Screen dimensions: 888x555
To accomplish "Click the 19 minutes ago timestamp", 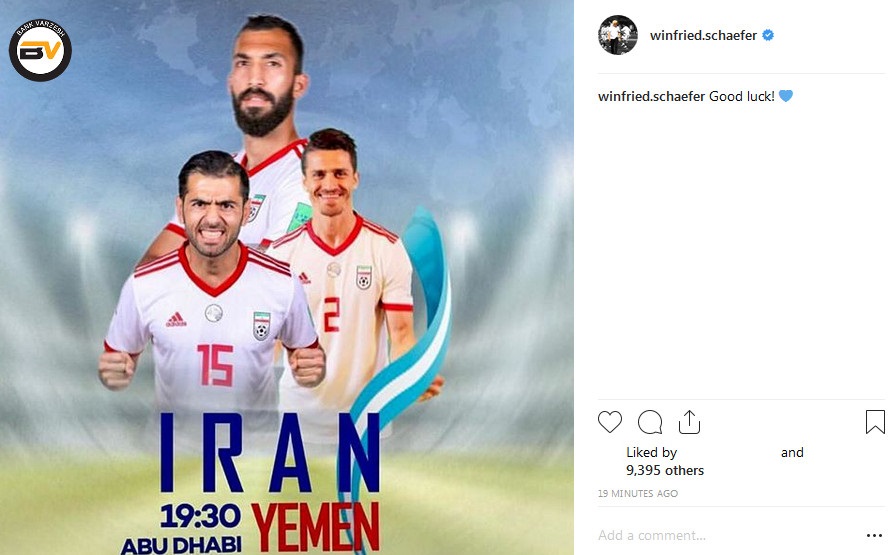I will (638, 493).
